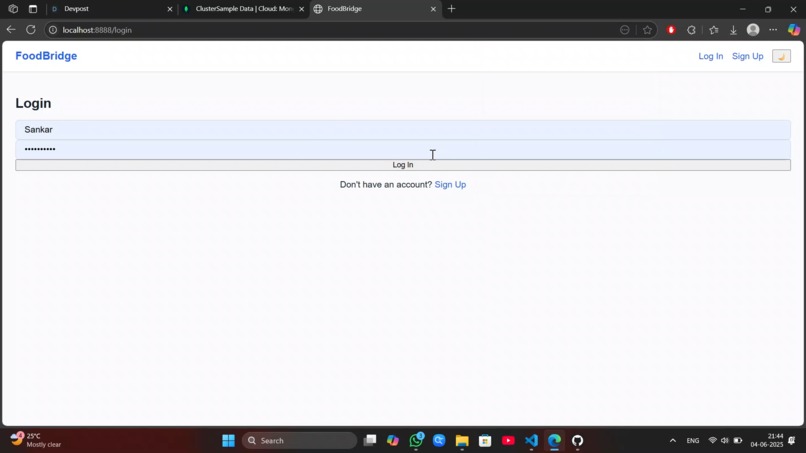
Task: Open GitHub Desktop from the taskbar
Action: [x=577, y=441]
